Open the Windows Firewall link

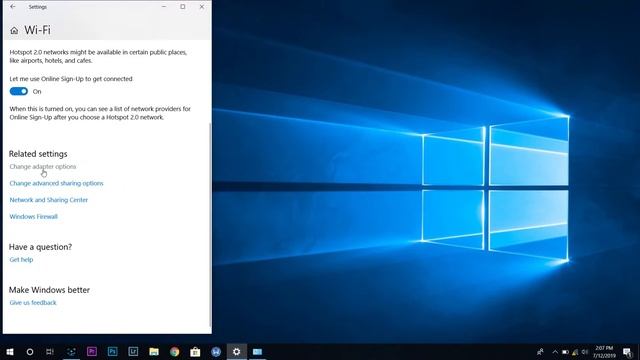pyautogui.click(x=33, y=217)
